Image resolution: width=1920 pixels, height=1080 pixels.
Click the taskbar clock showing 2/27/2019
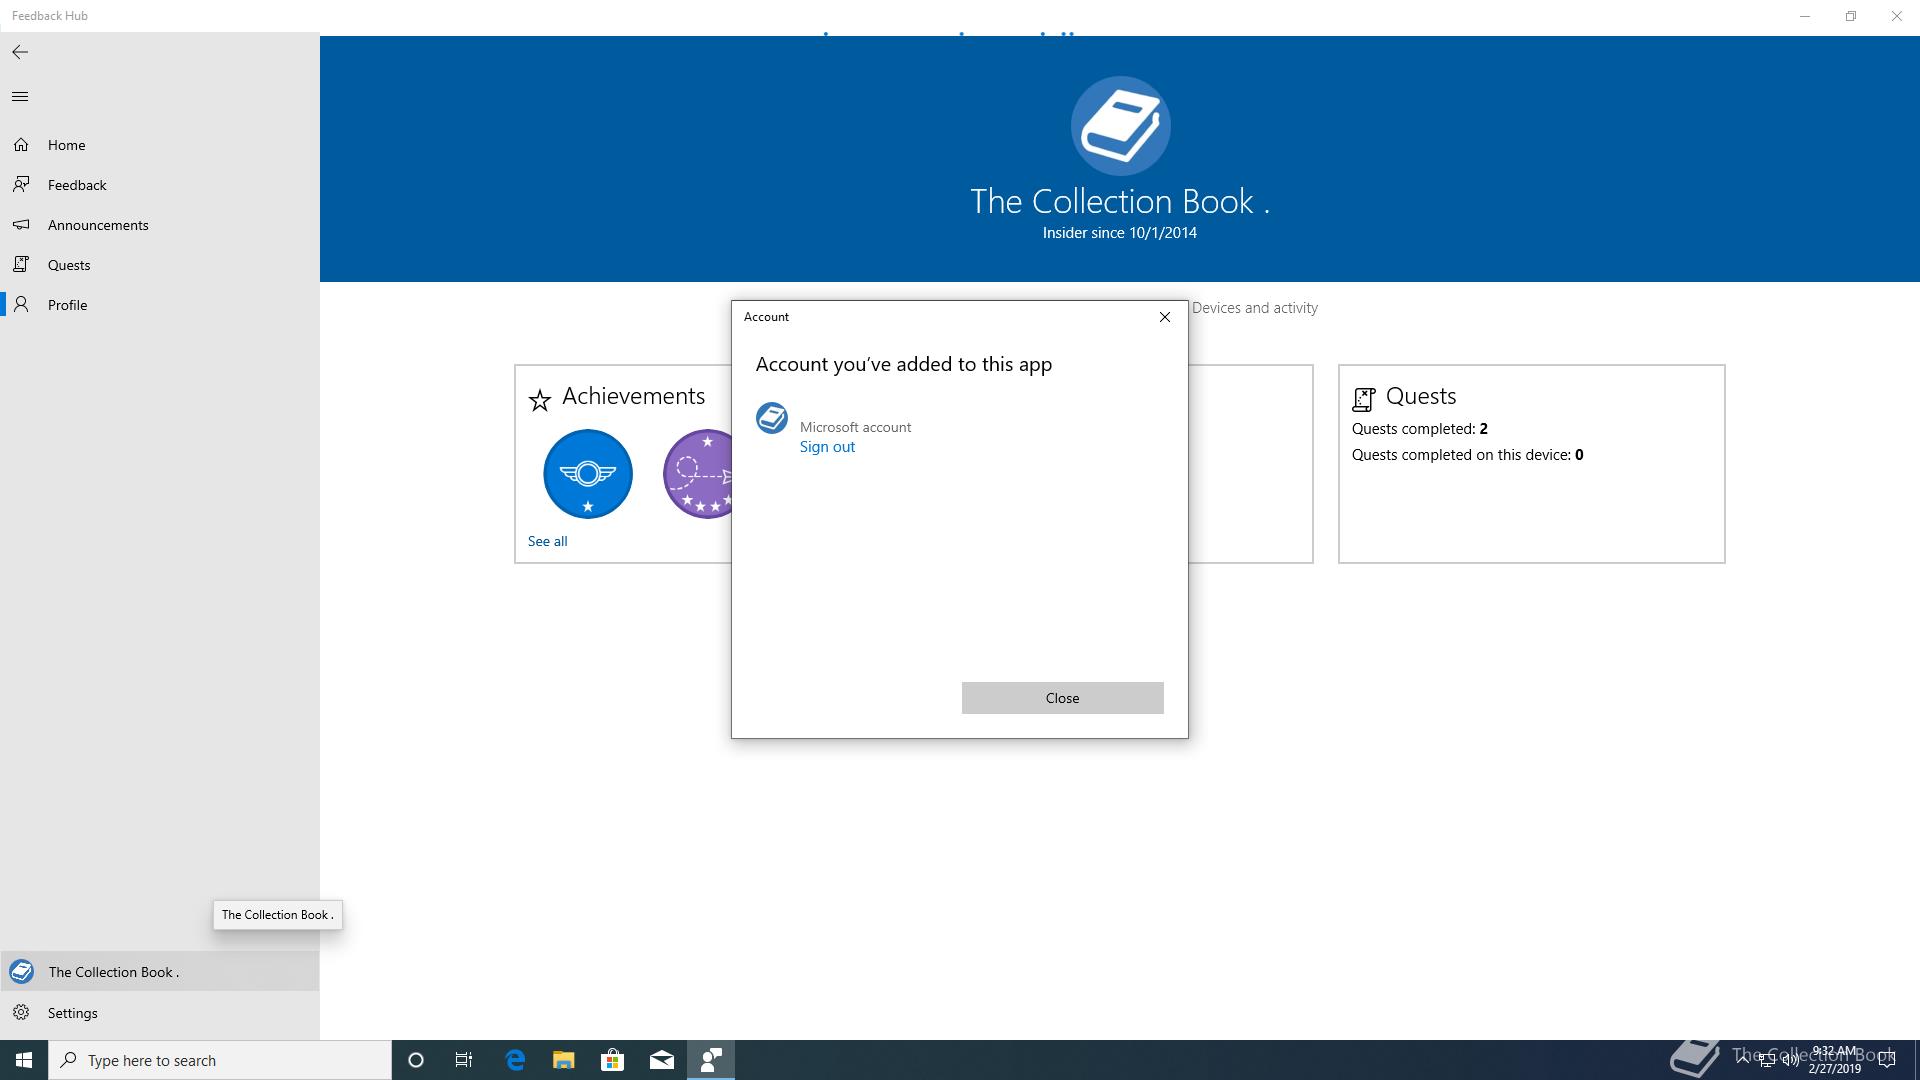point(1834,1060)
